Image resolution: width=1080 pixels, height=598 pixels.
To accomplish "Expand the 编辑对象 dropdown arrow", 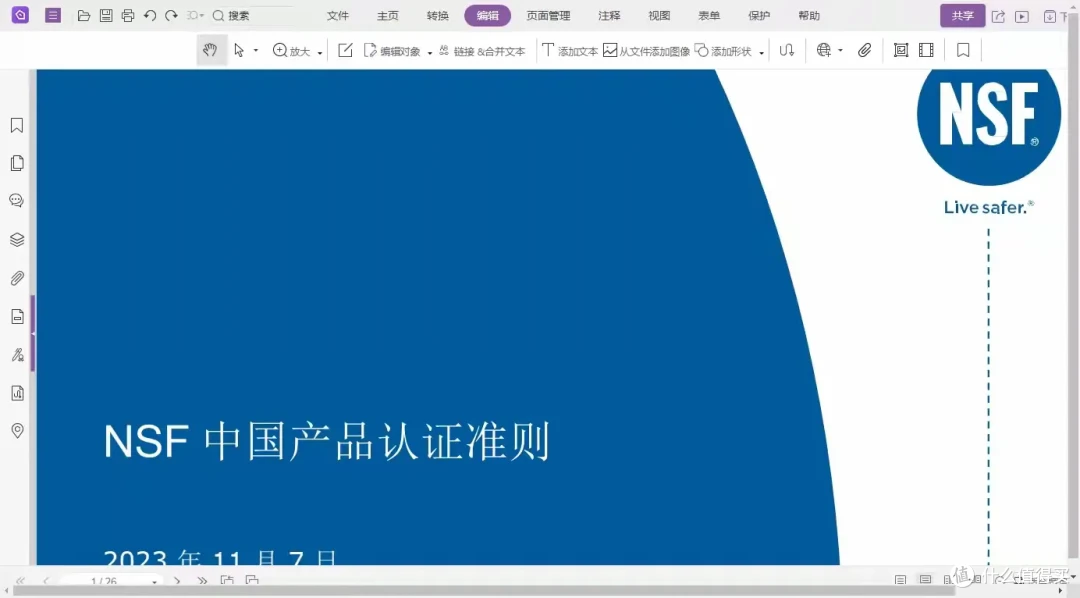I will click(430, 52).
